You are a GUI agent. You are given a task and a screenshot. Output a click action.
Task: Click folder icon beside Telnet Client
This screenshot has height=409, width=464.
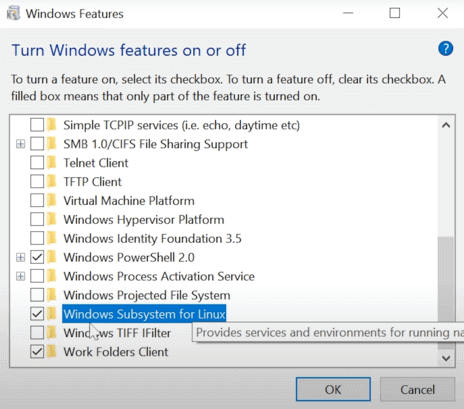(x=51, y=163)
